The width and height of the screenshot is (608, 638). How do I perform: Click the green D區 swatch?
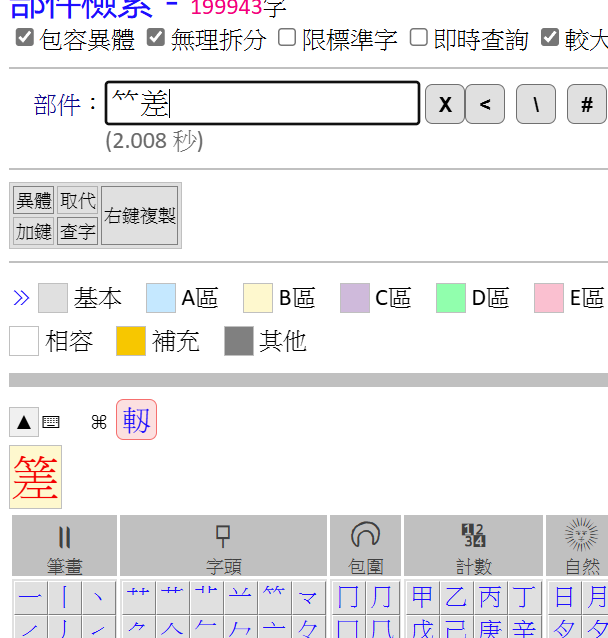pyautogui.click(x=451, y=298)
